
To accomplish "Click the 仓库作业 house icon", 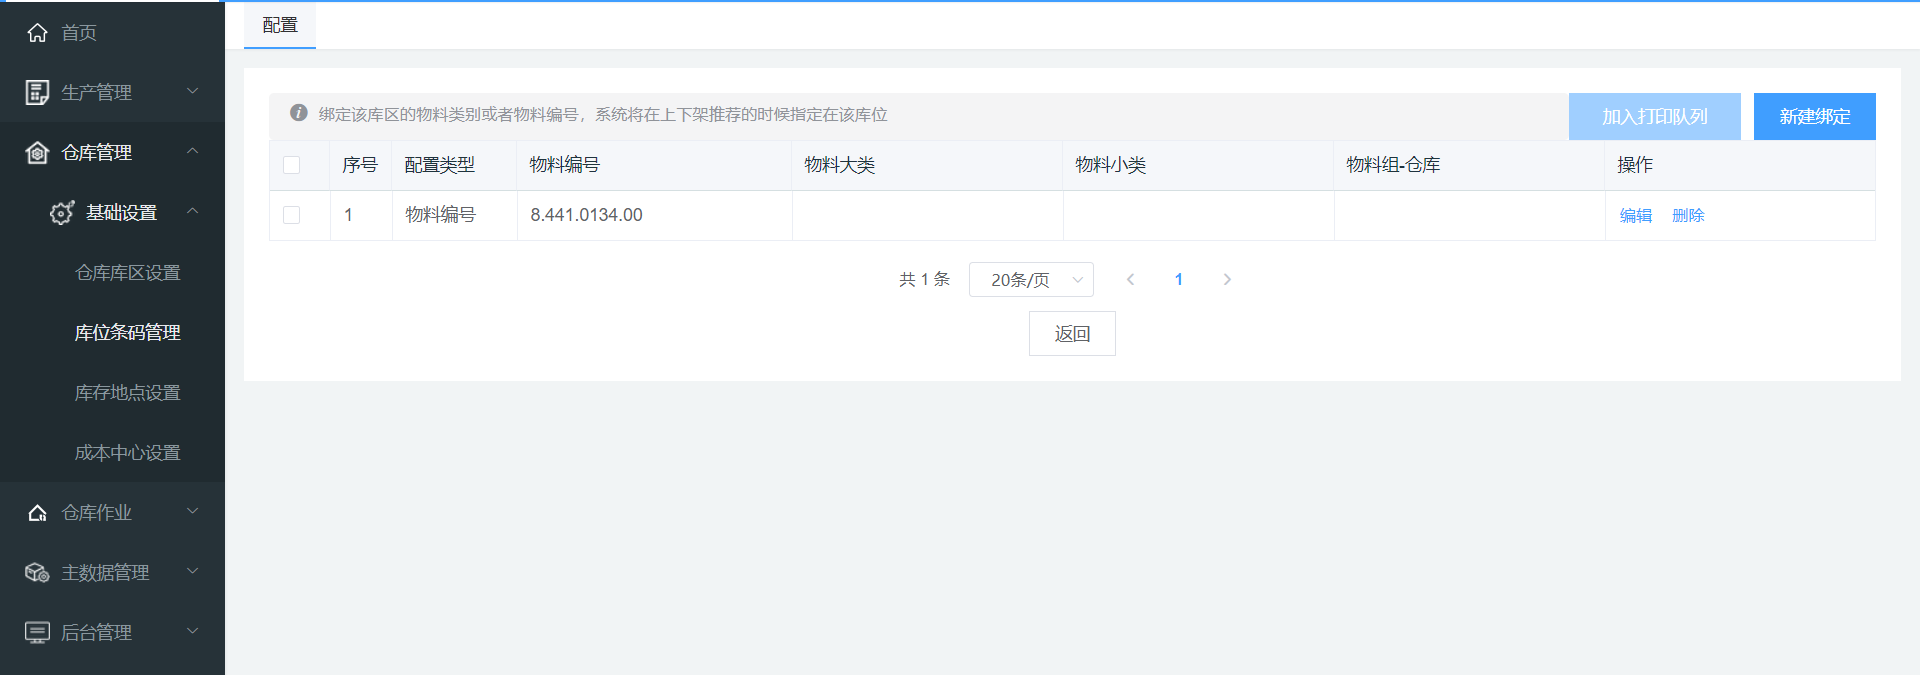I will [37, 513].
